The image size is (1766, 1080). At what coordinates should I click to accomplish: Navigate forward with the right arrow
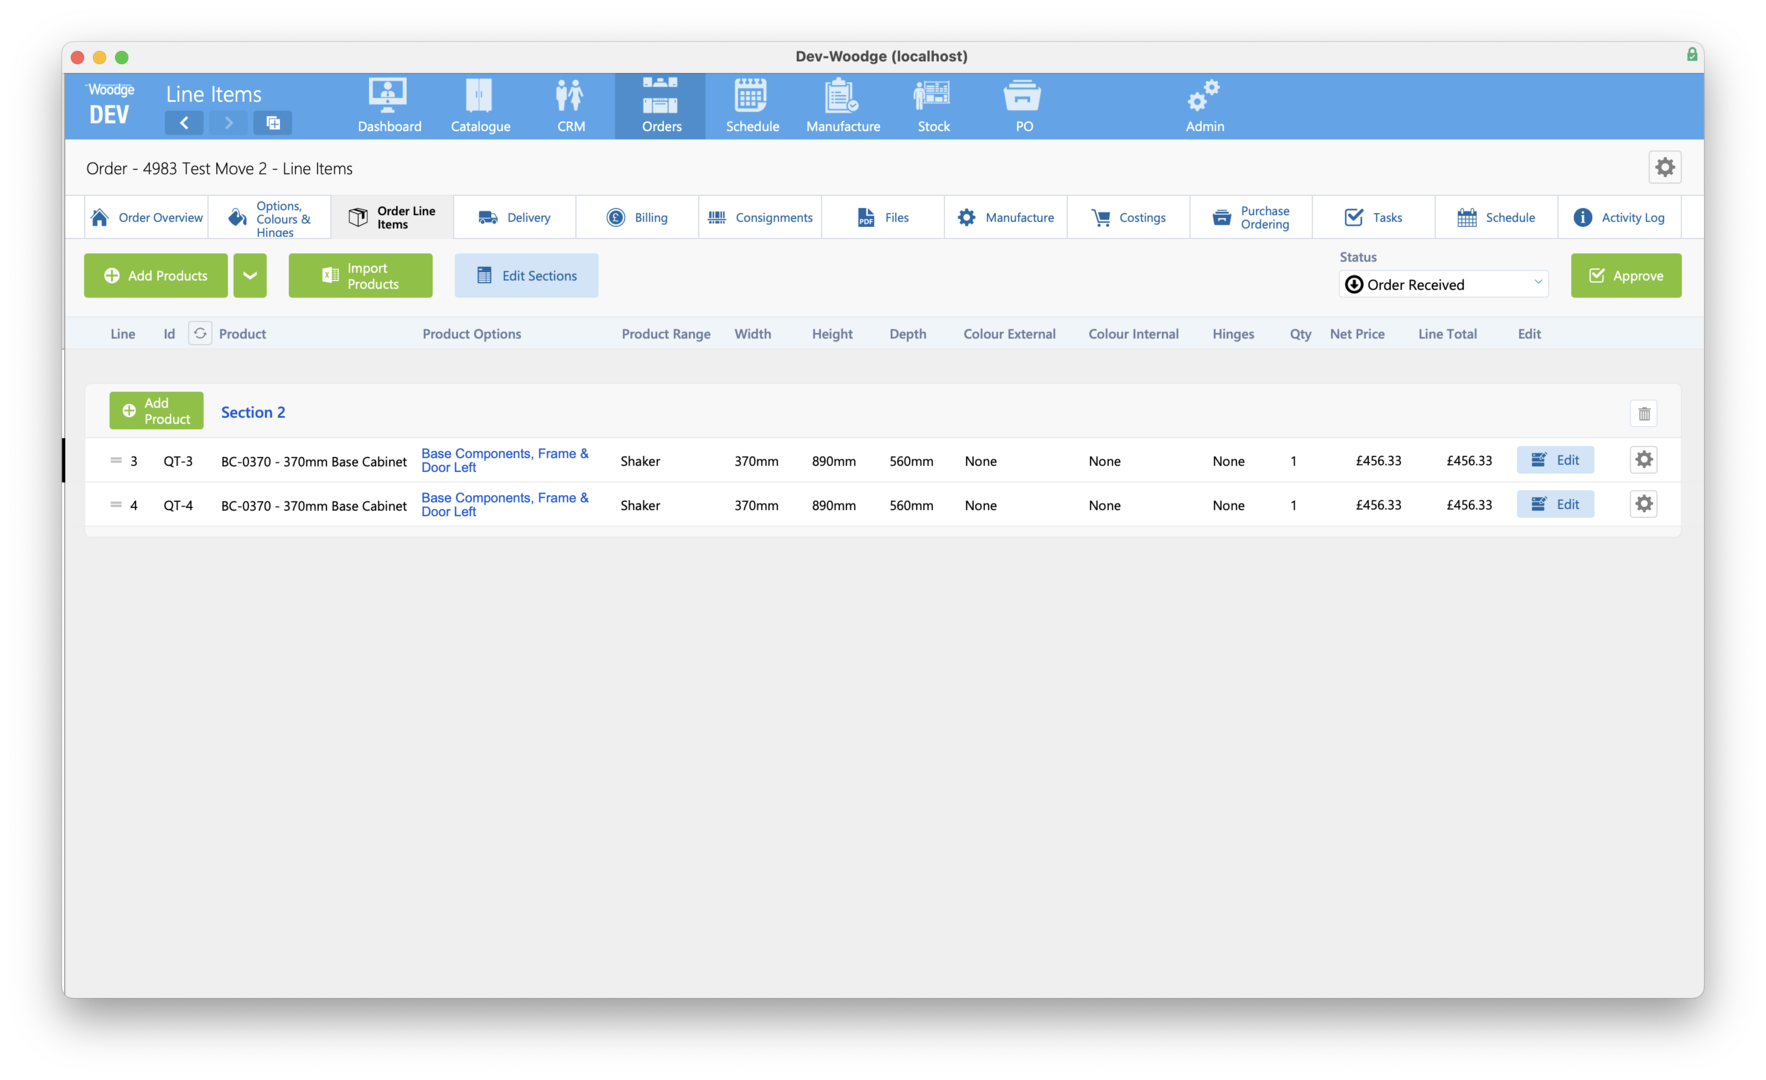(228, 123)
